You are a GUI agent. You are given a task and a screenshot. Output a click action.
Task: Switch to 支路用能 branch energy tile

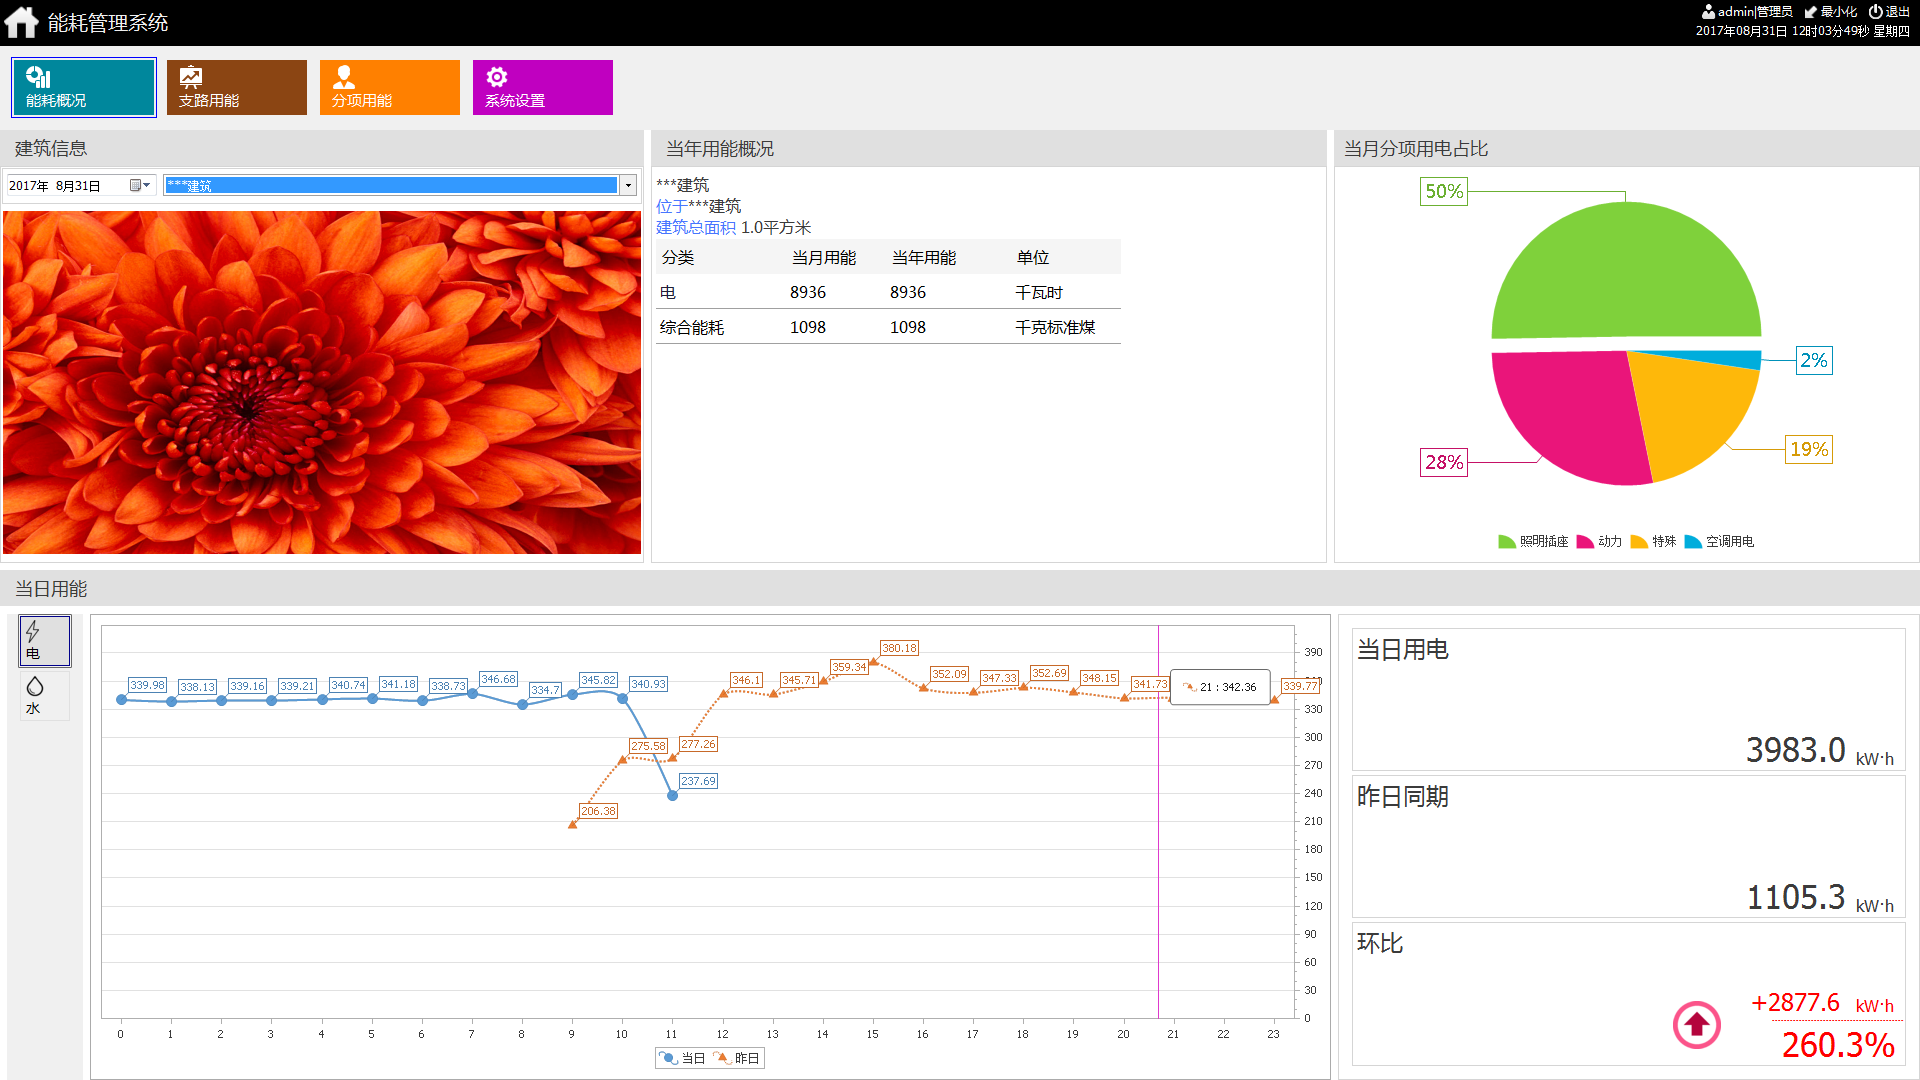237,87
